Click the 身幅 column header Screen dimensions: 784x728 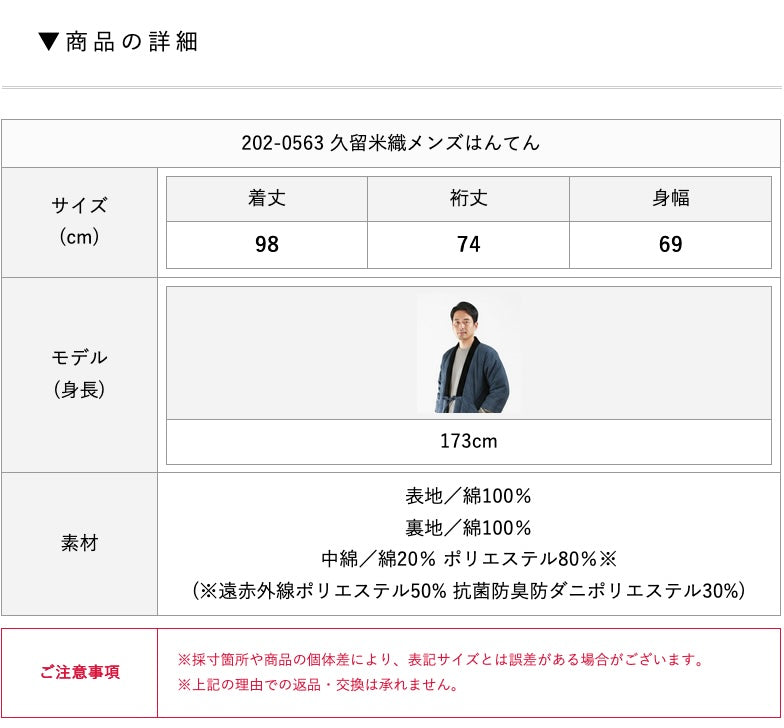click(x=670, y=198)
